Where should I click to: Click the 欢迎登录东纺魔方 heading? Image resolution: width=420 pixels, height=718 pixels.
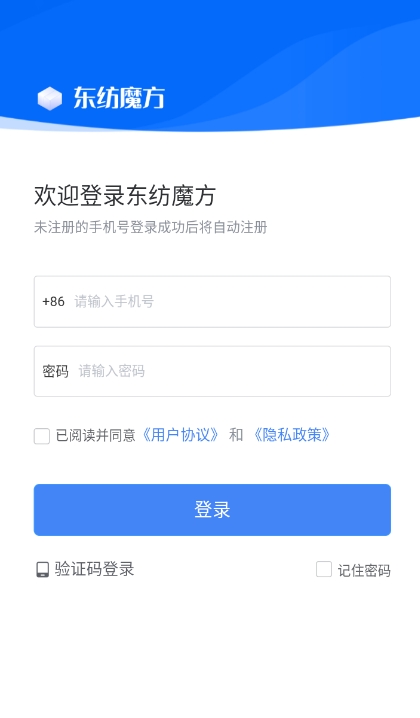tap(125, 196)
